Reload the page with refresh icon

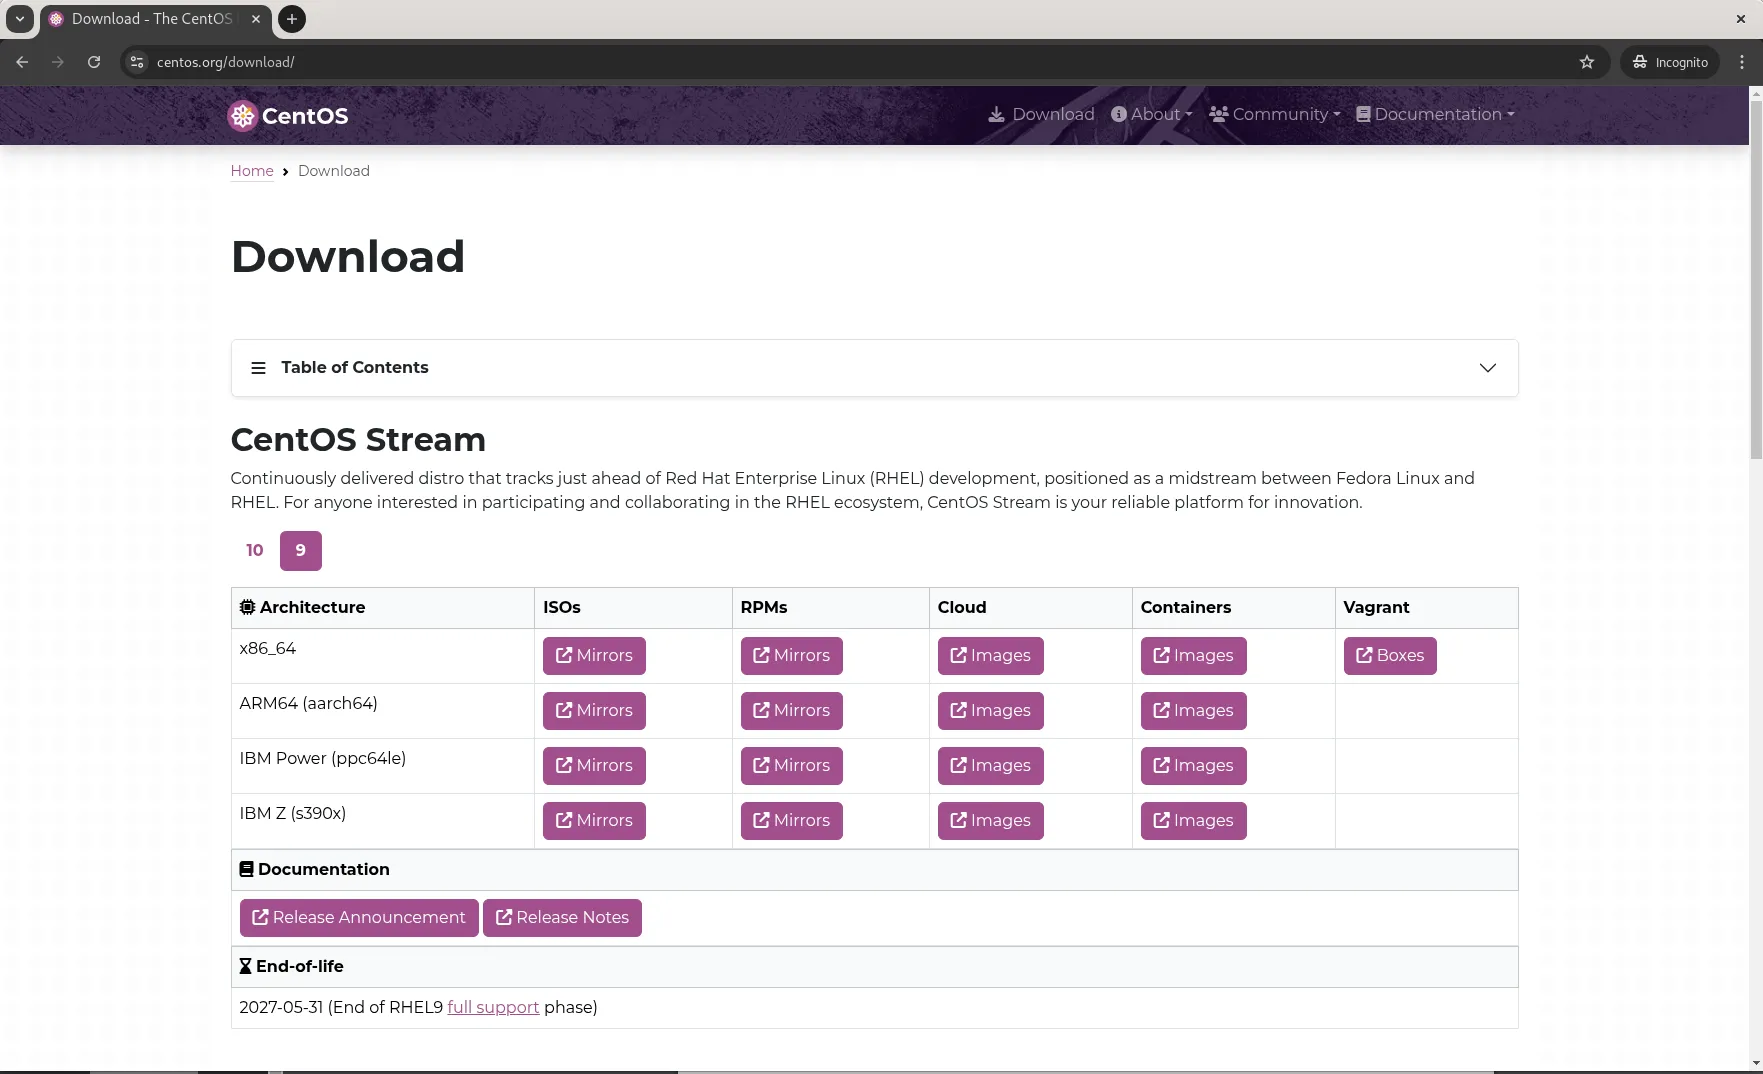point(94,62)
